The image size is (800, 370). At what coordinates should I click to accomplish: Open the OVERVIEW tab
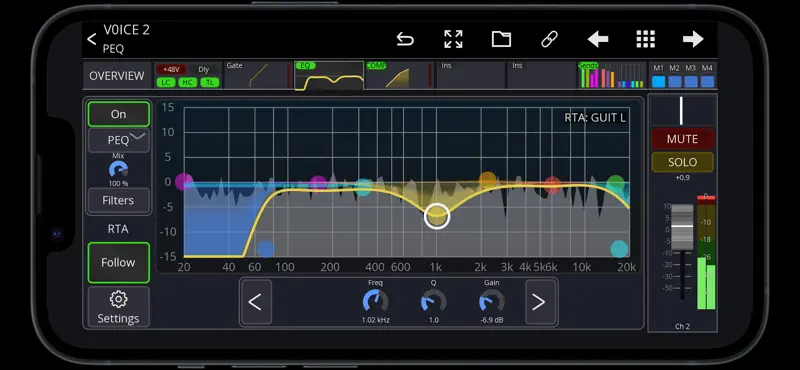coord(117,76)
